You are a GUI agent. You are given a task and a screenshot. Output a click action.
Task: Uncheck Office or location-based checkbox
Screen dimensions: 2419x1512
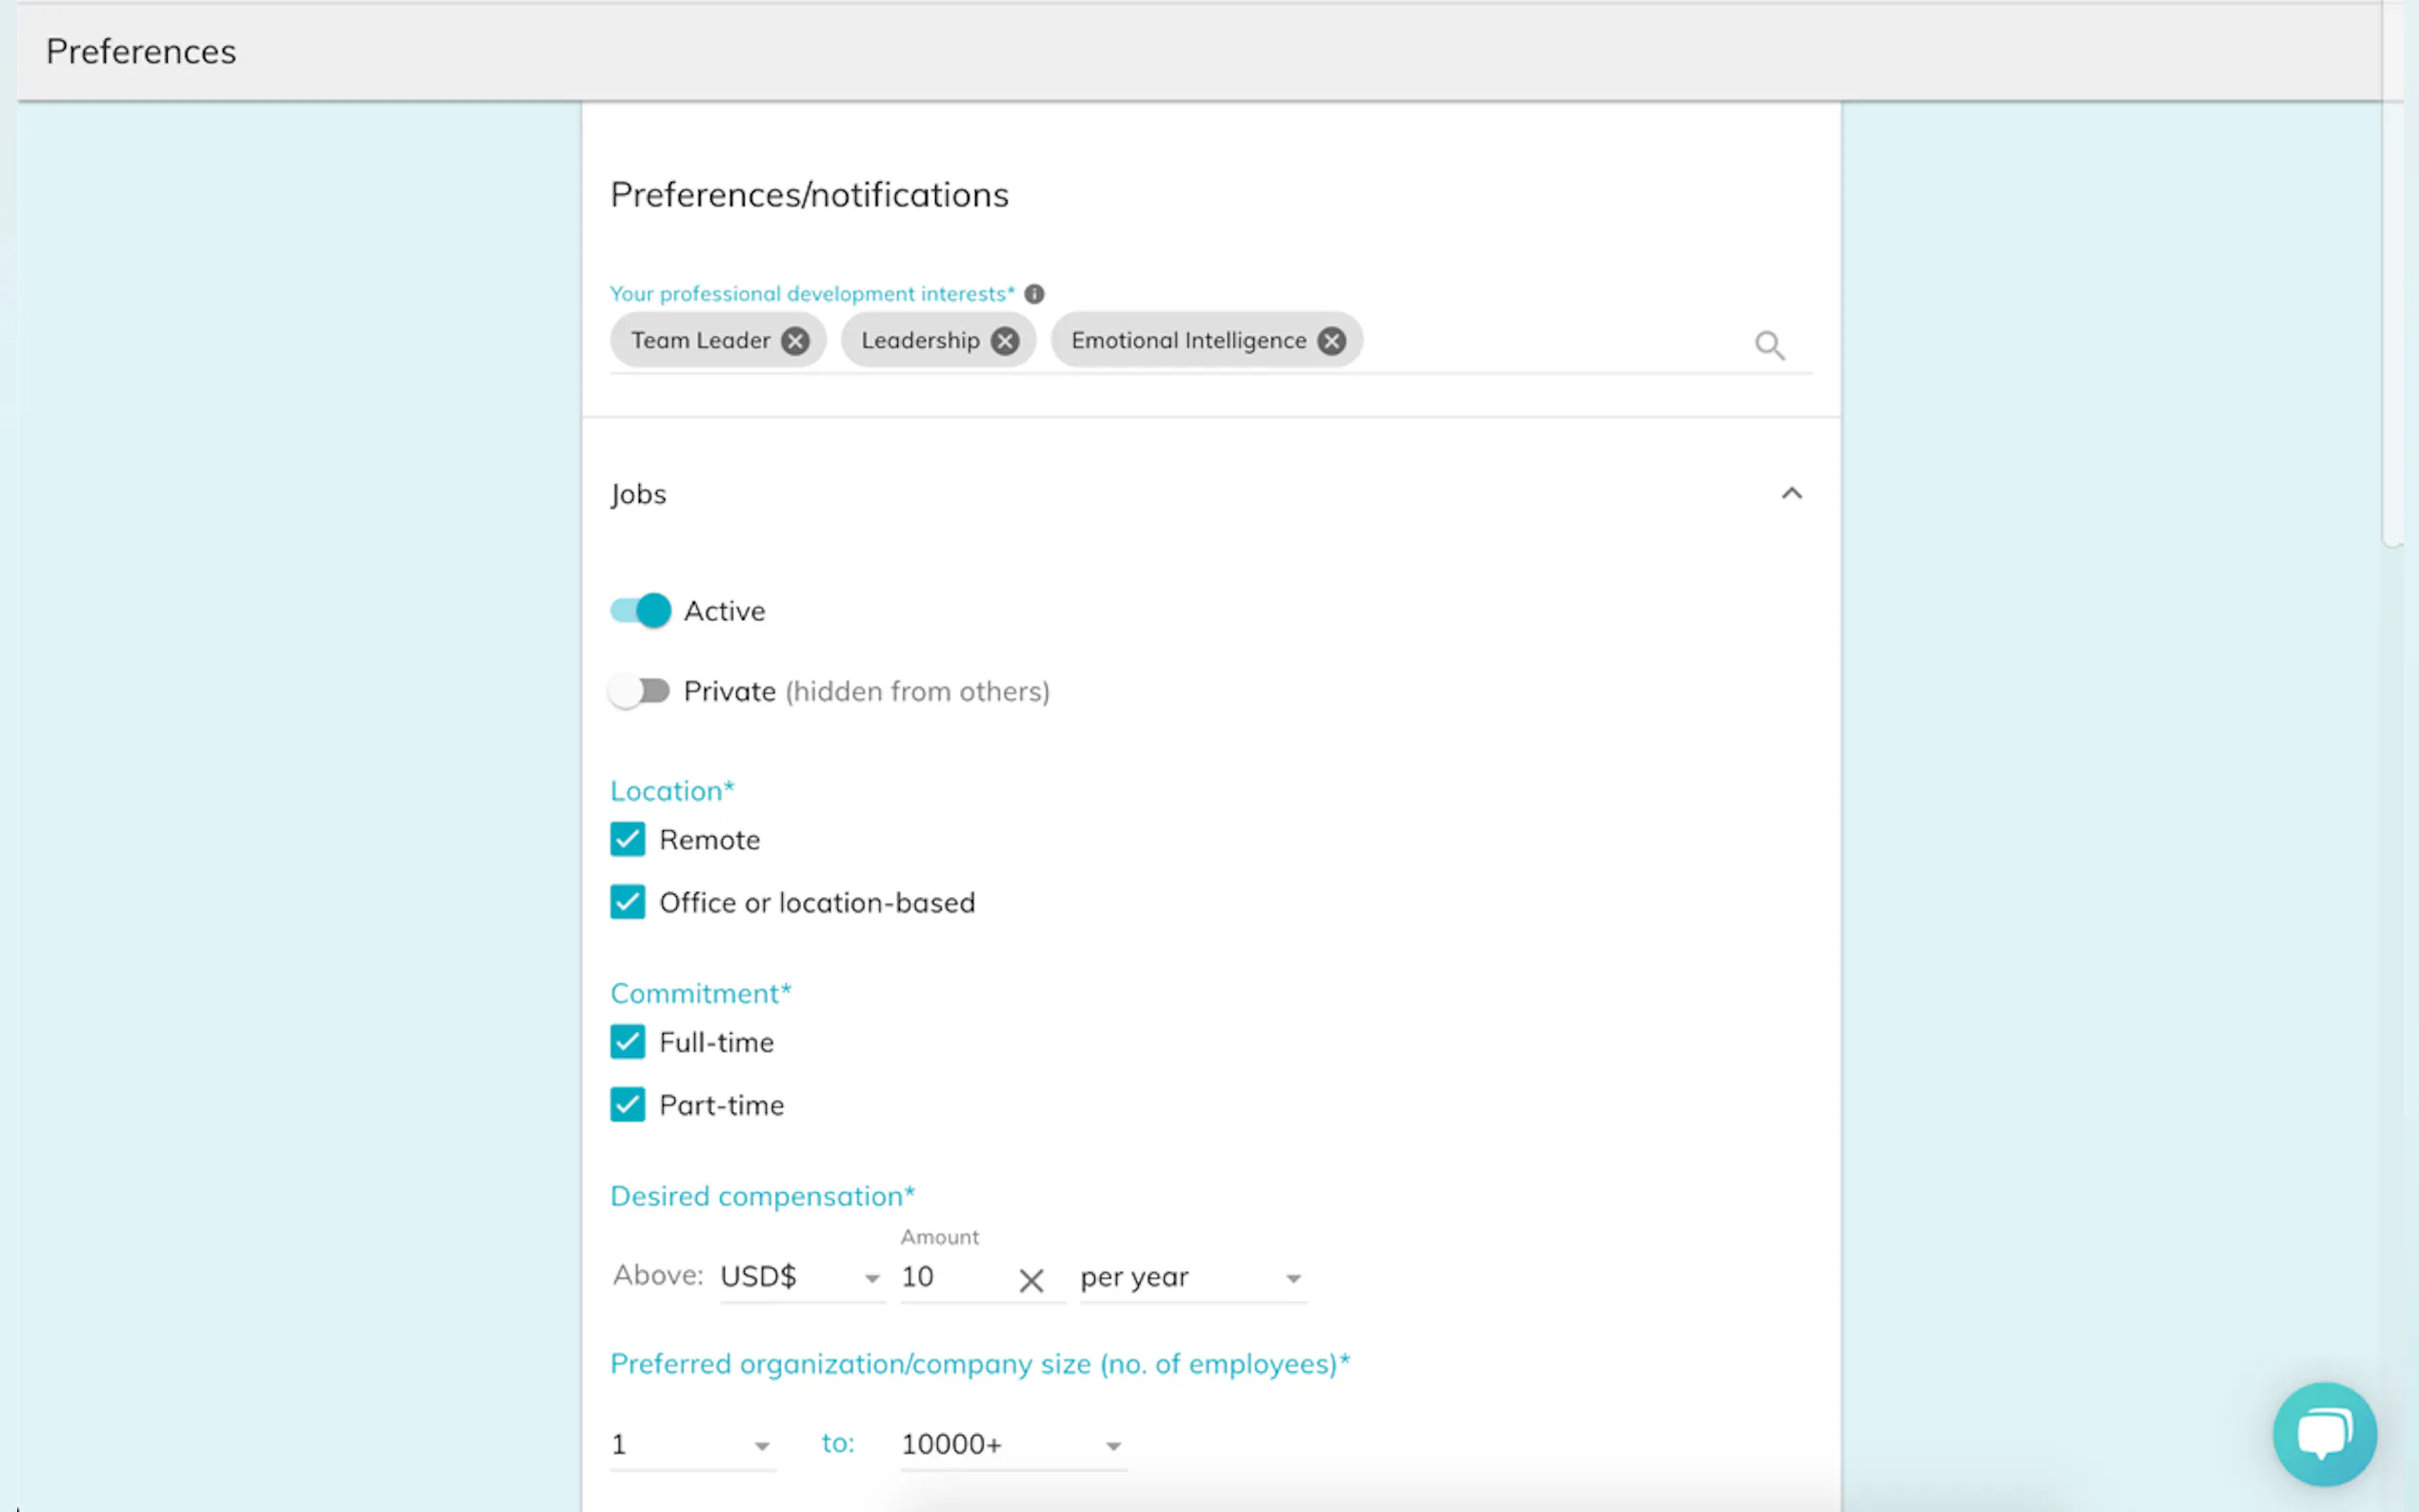tap(627, 902)
